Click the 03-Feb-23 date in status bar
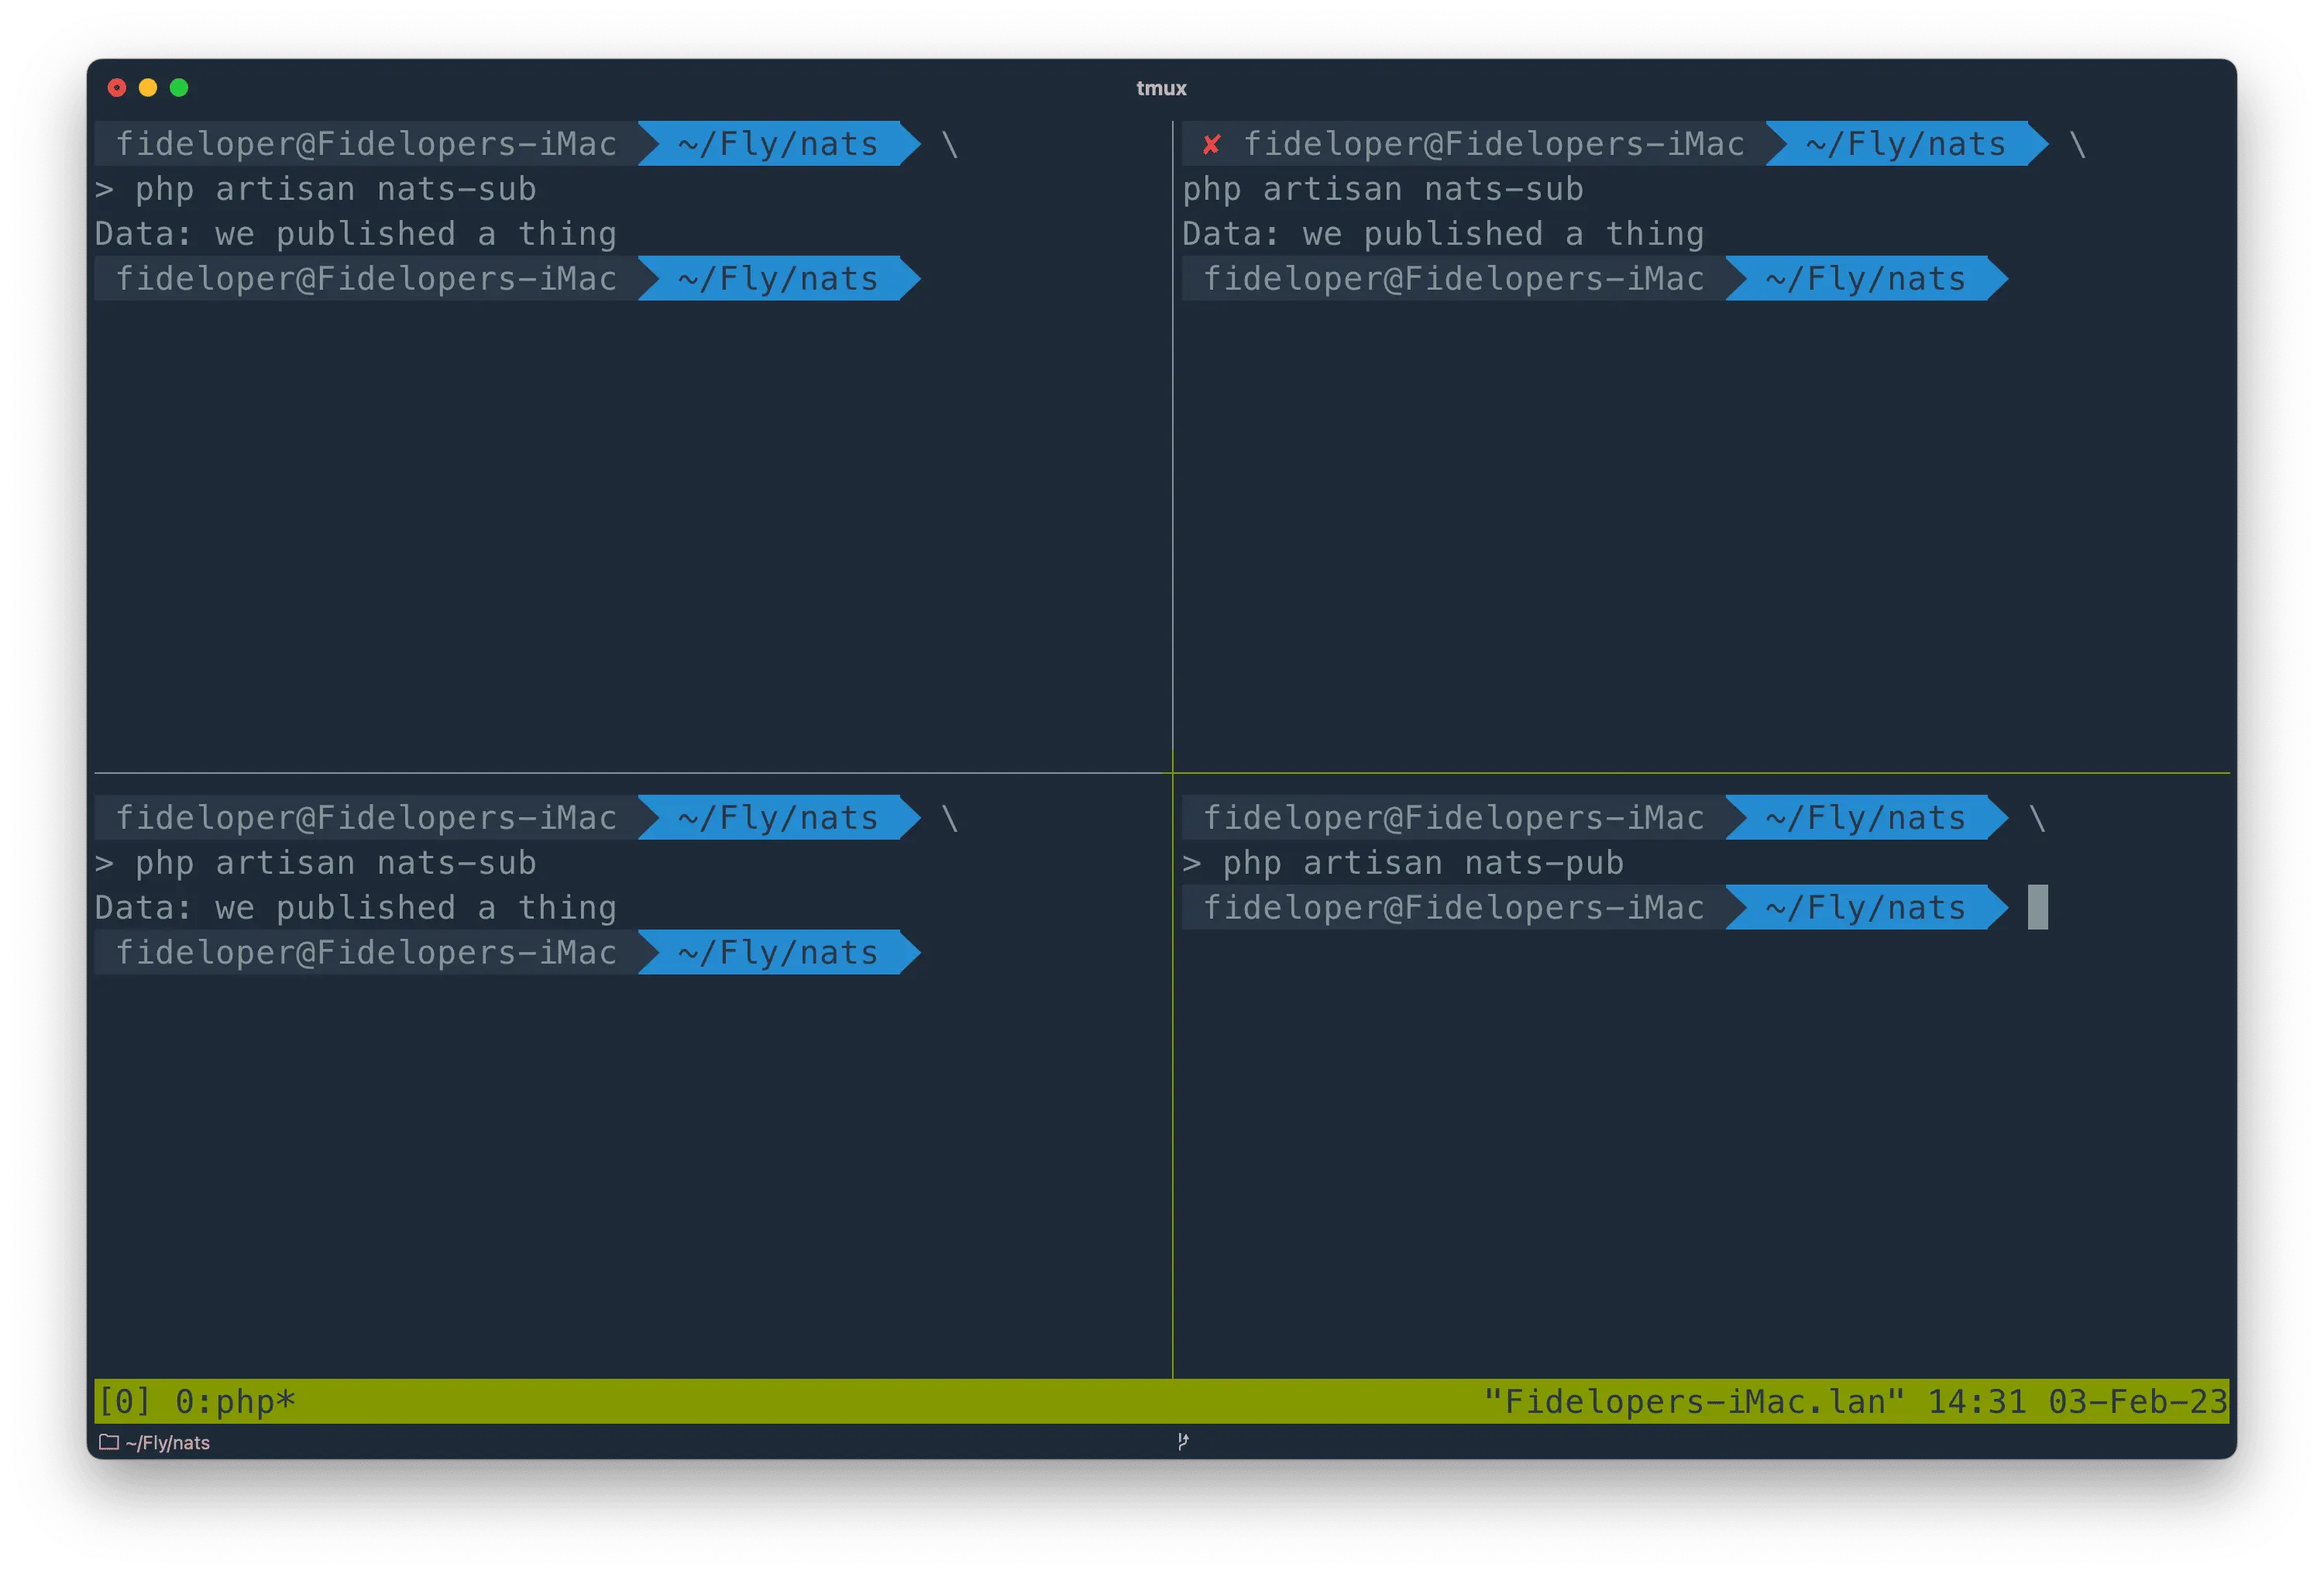Screen dimensions: 2324x1574 (2137, 1401)
